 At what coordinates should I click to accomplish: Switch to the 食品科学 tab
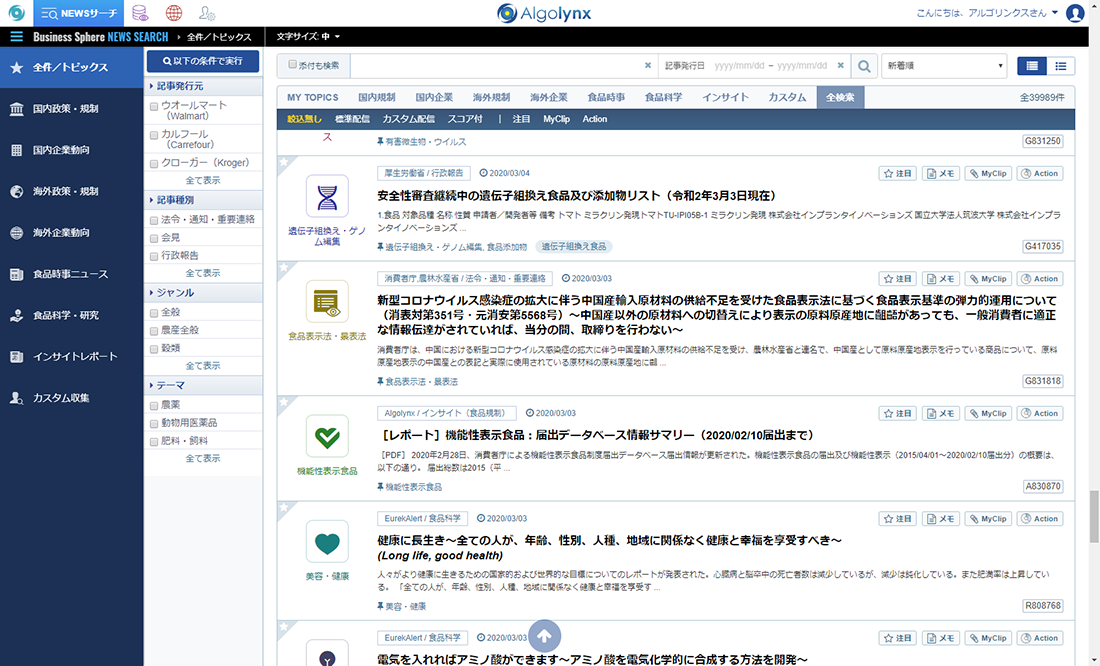tap(663, 98)
